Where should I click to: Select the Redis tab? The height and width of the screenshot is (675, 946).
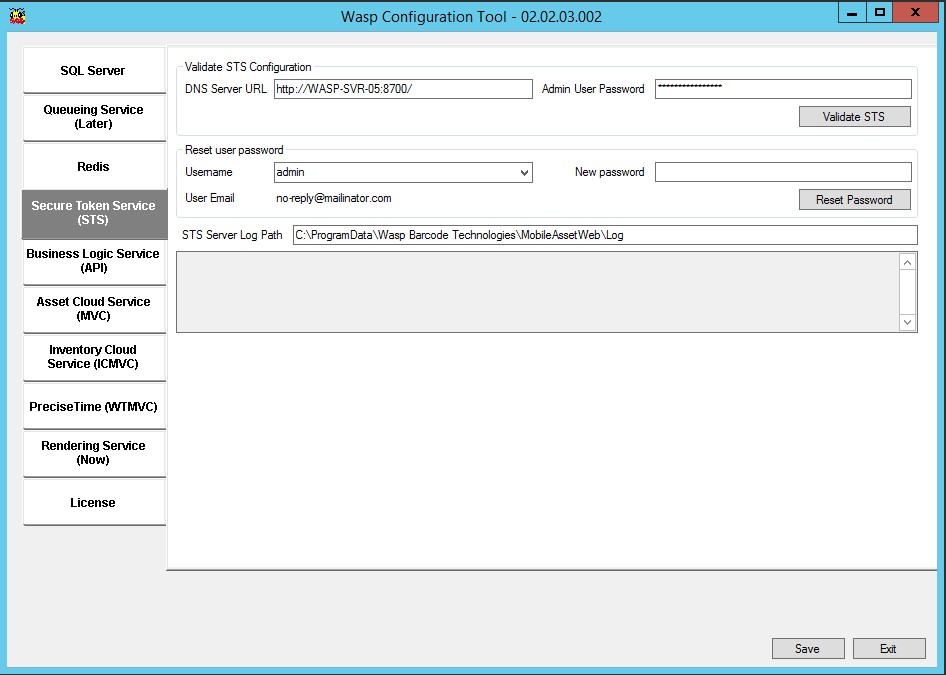93,166
